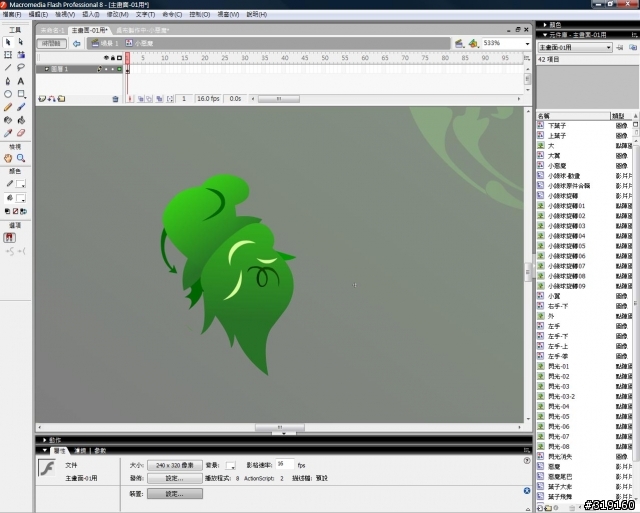Toggle outline square for layer 圖層 1
Viewport: 640px width, 513px height.
point(119,69)
